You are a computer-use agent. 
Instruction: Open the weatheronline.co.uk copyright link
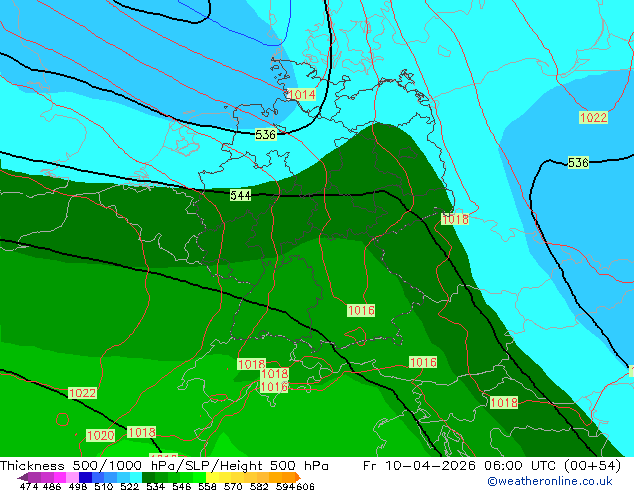[x=550, y=481]
